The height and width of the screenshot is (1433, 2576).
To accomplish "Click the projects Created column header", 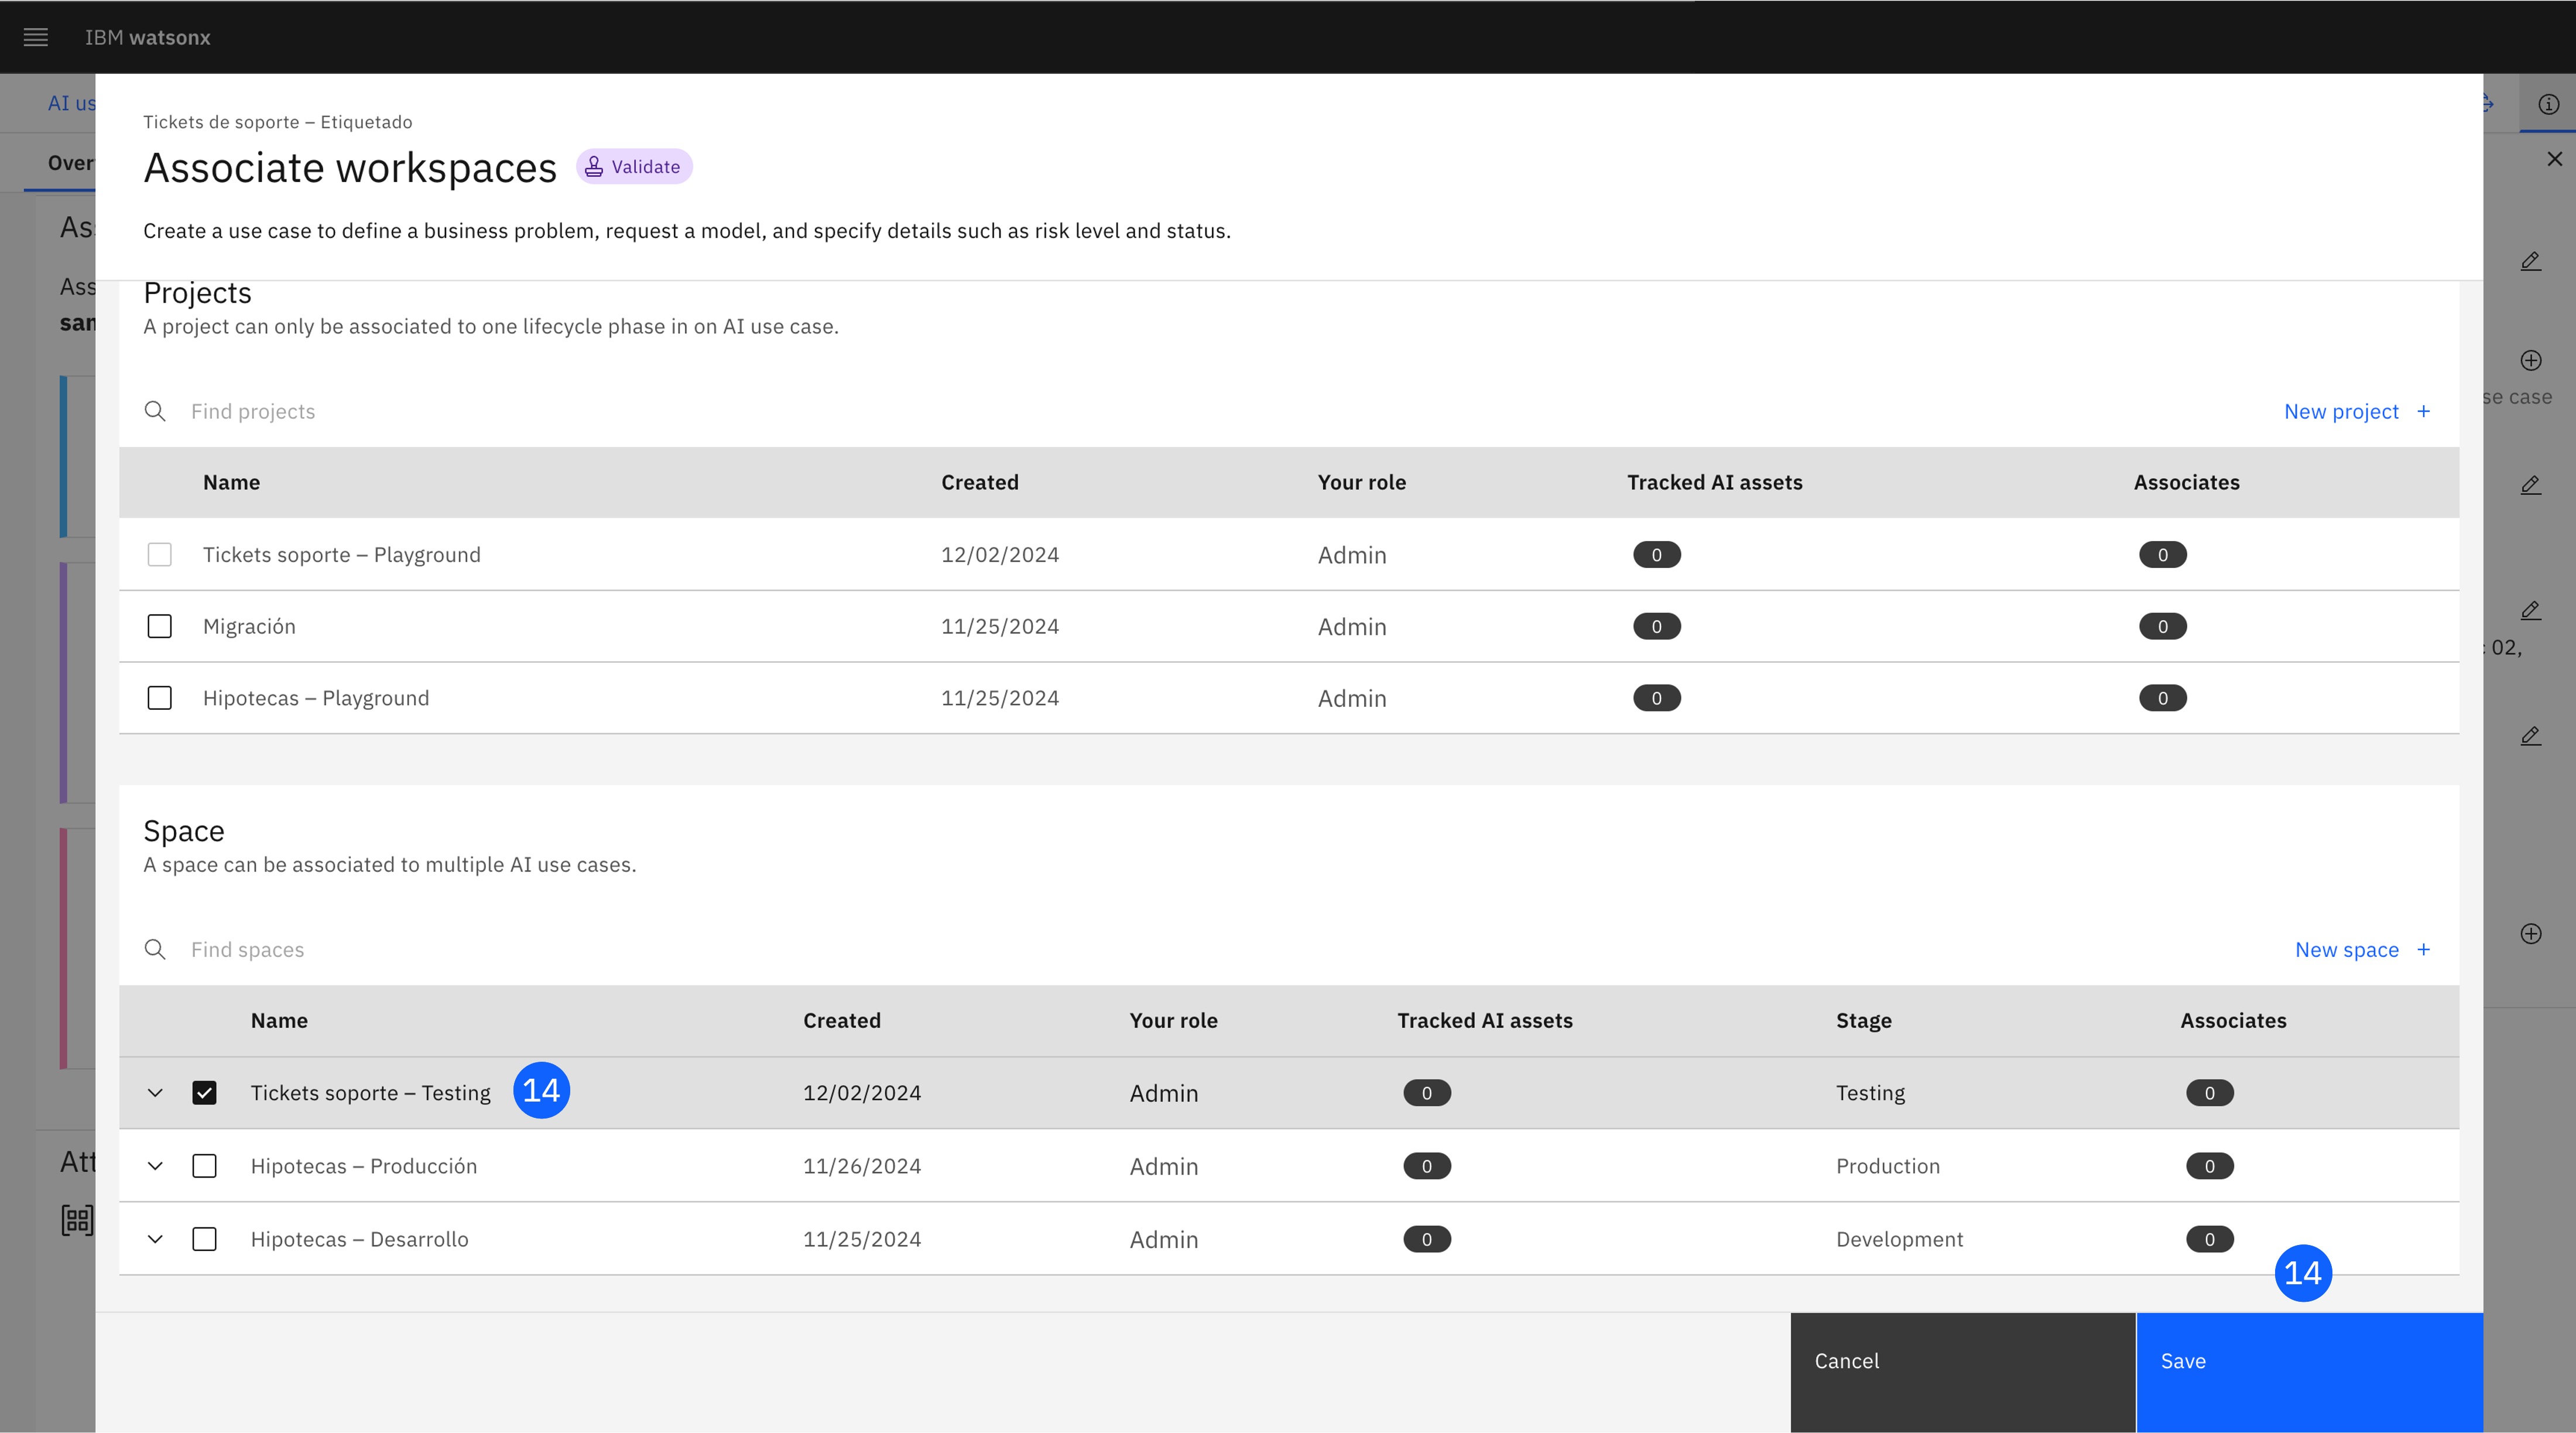I will click(979, 482).
